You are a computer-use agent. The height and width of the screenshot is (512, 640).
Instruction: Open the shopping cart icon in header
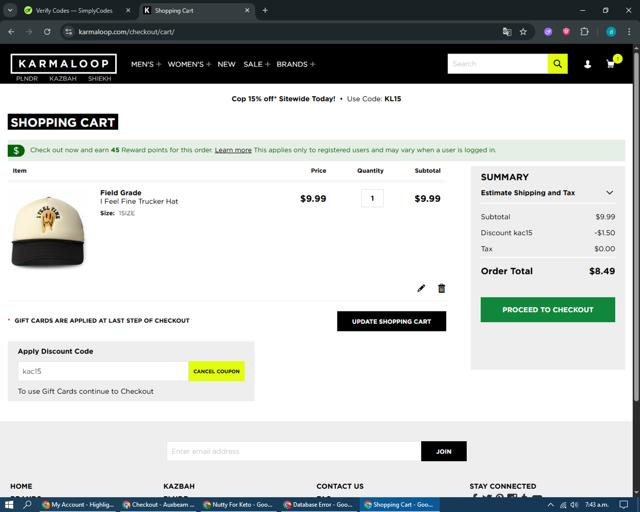coord(611,64)
